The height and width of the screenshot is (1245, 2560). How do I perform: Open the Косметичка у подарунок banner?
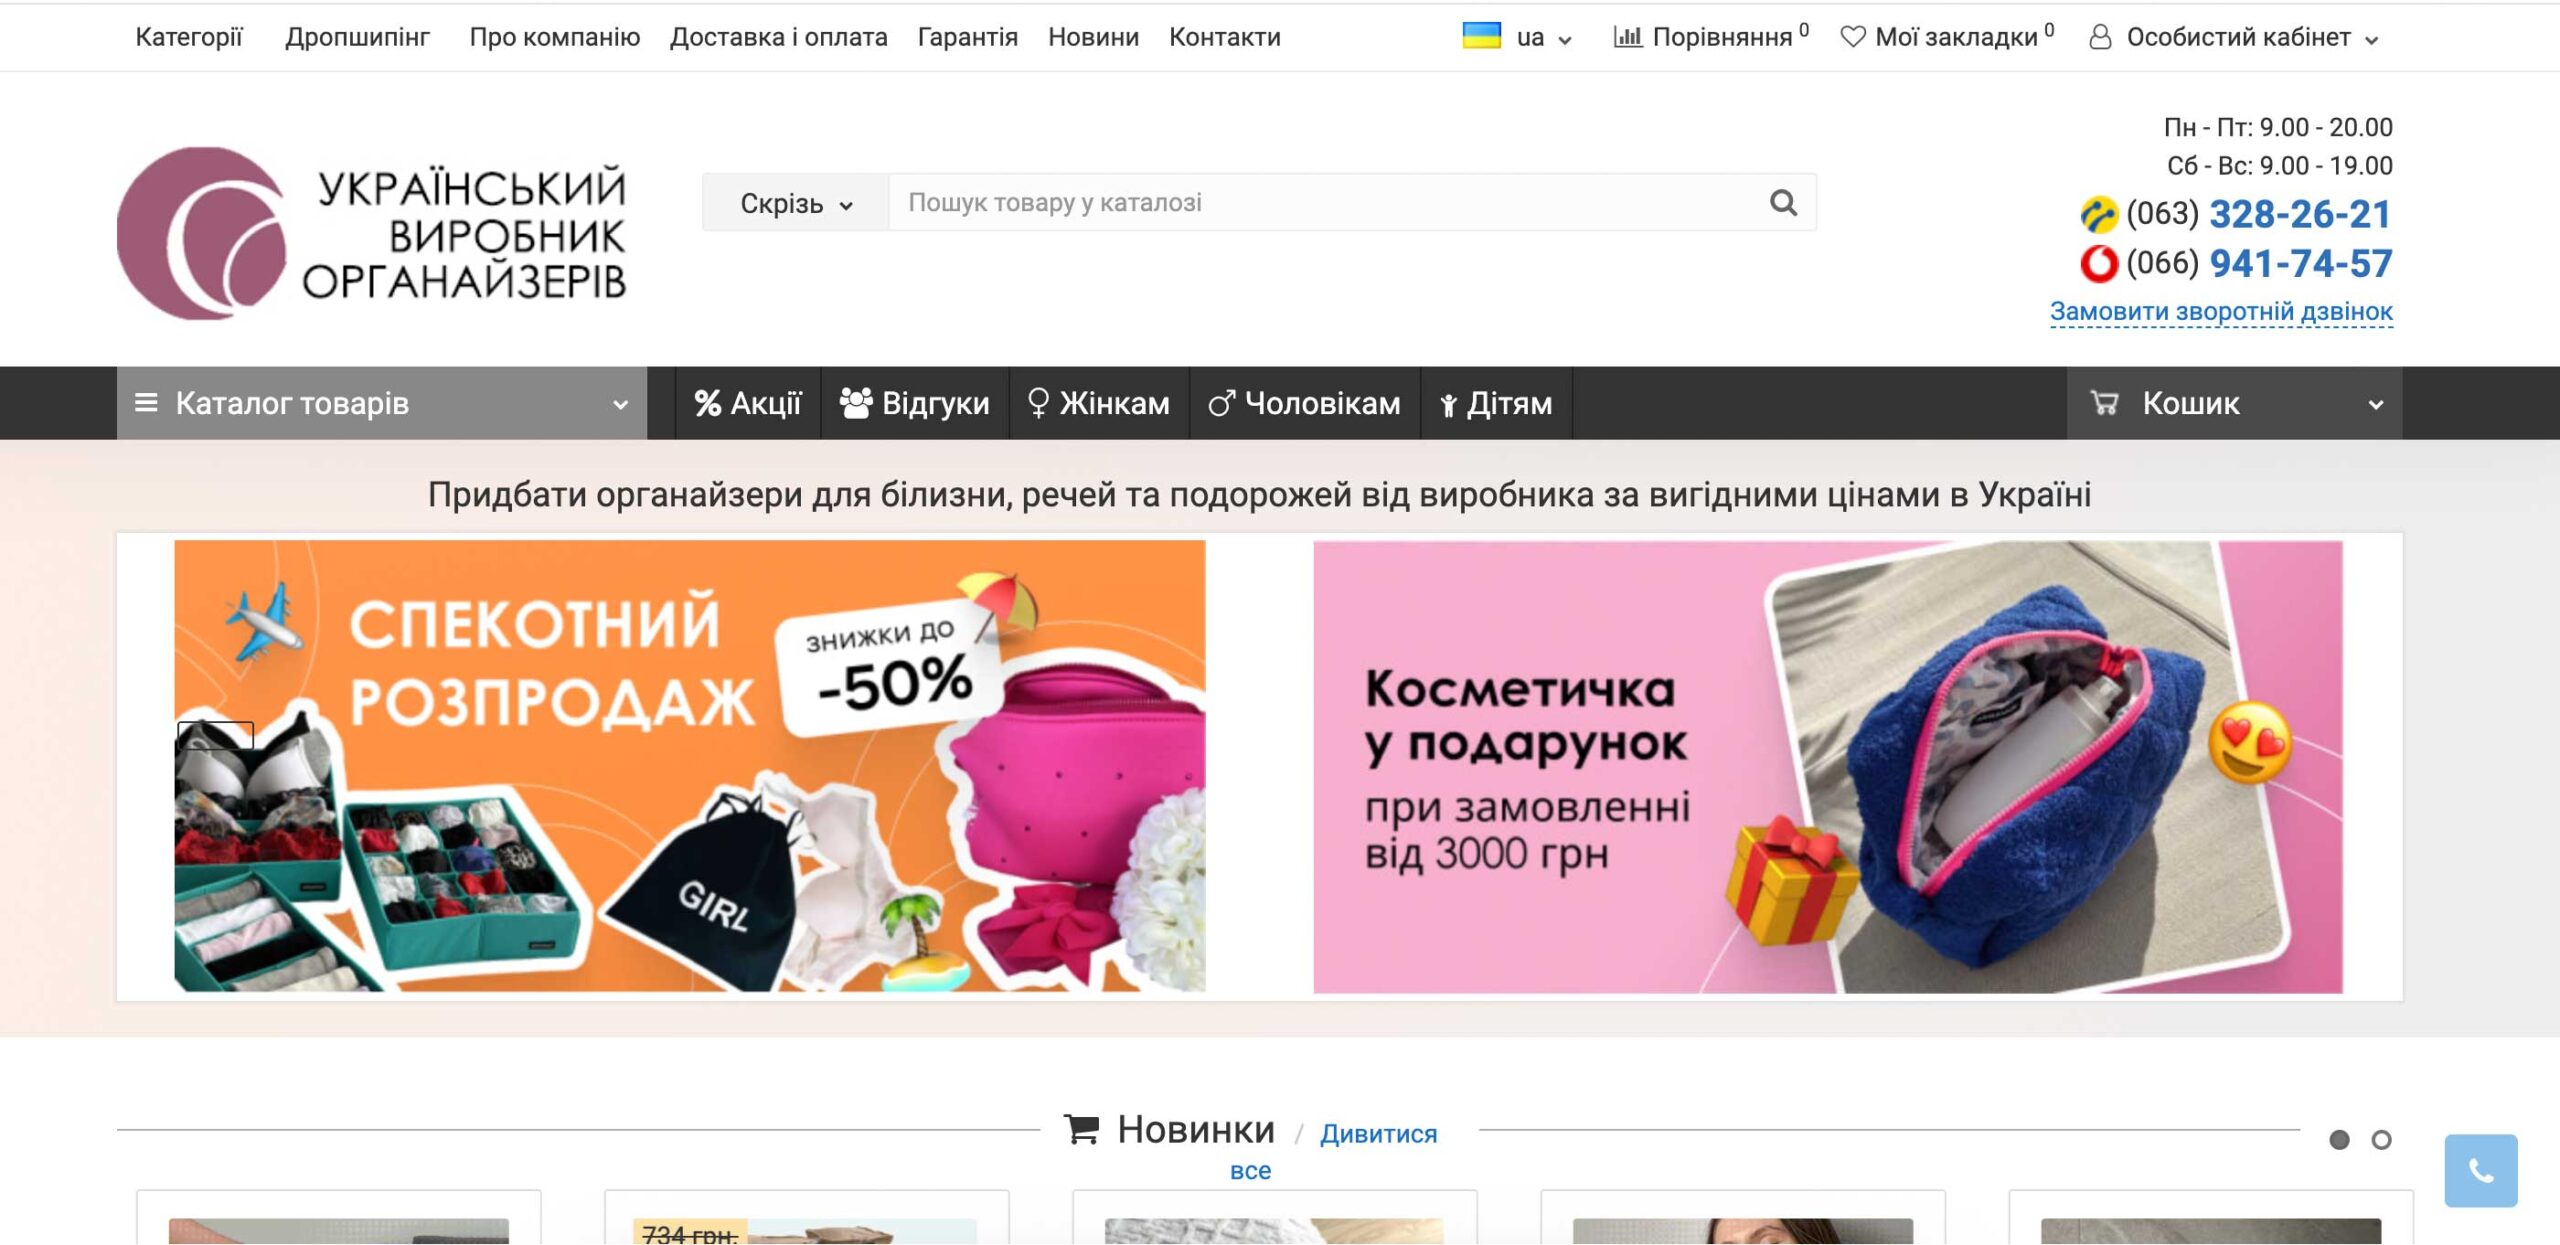[x=1827, y=767]
